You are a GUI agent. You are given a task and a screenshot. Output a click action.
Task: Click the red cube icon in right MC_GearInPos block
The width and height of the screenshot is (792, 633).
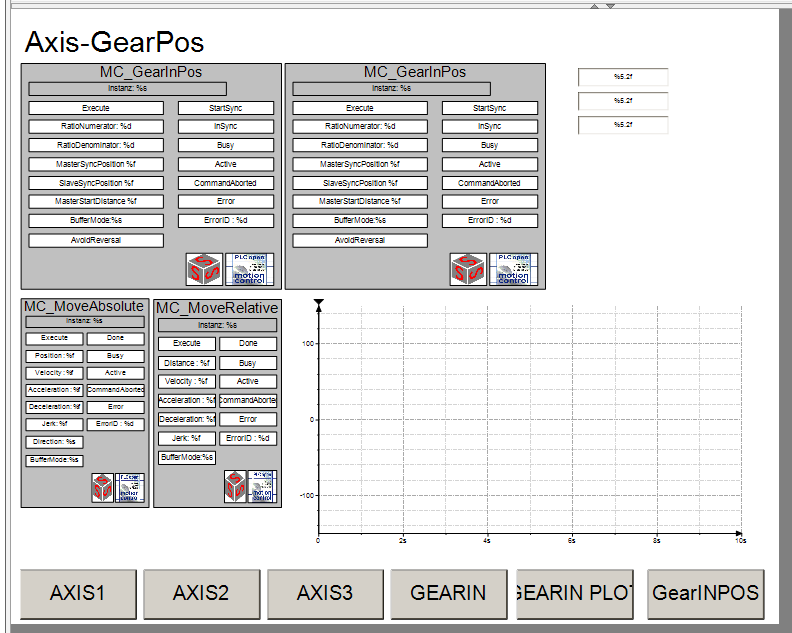click(467, 269)
